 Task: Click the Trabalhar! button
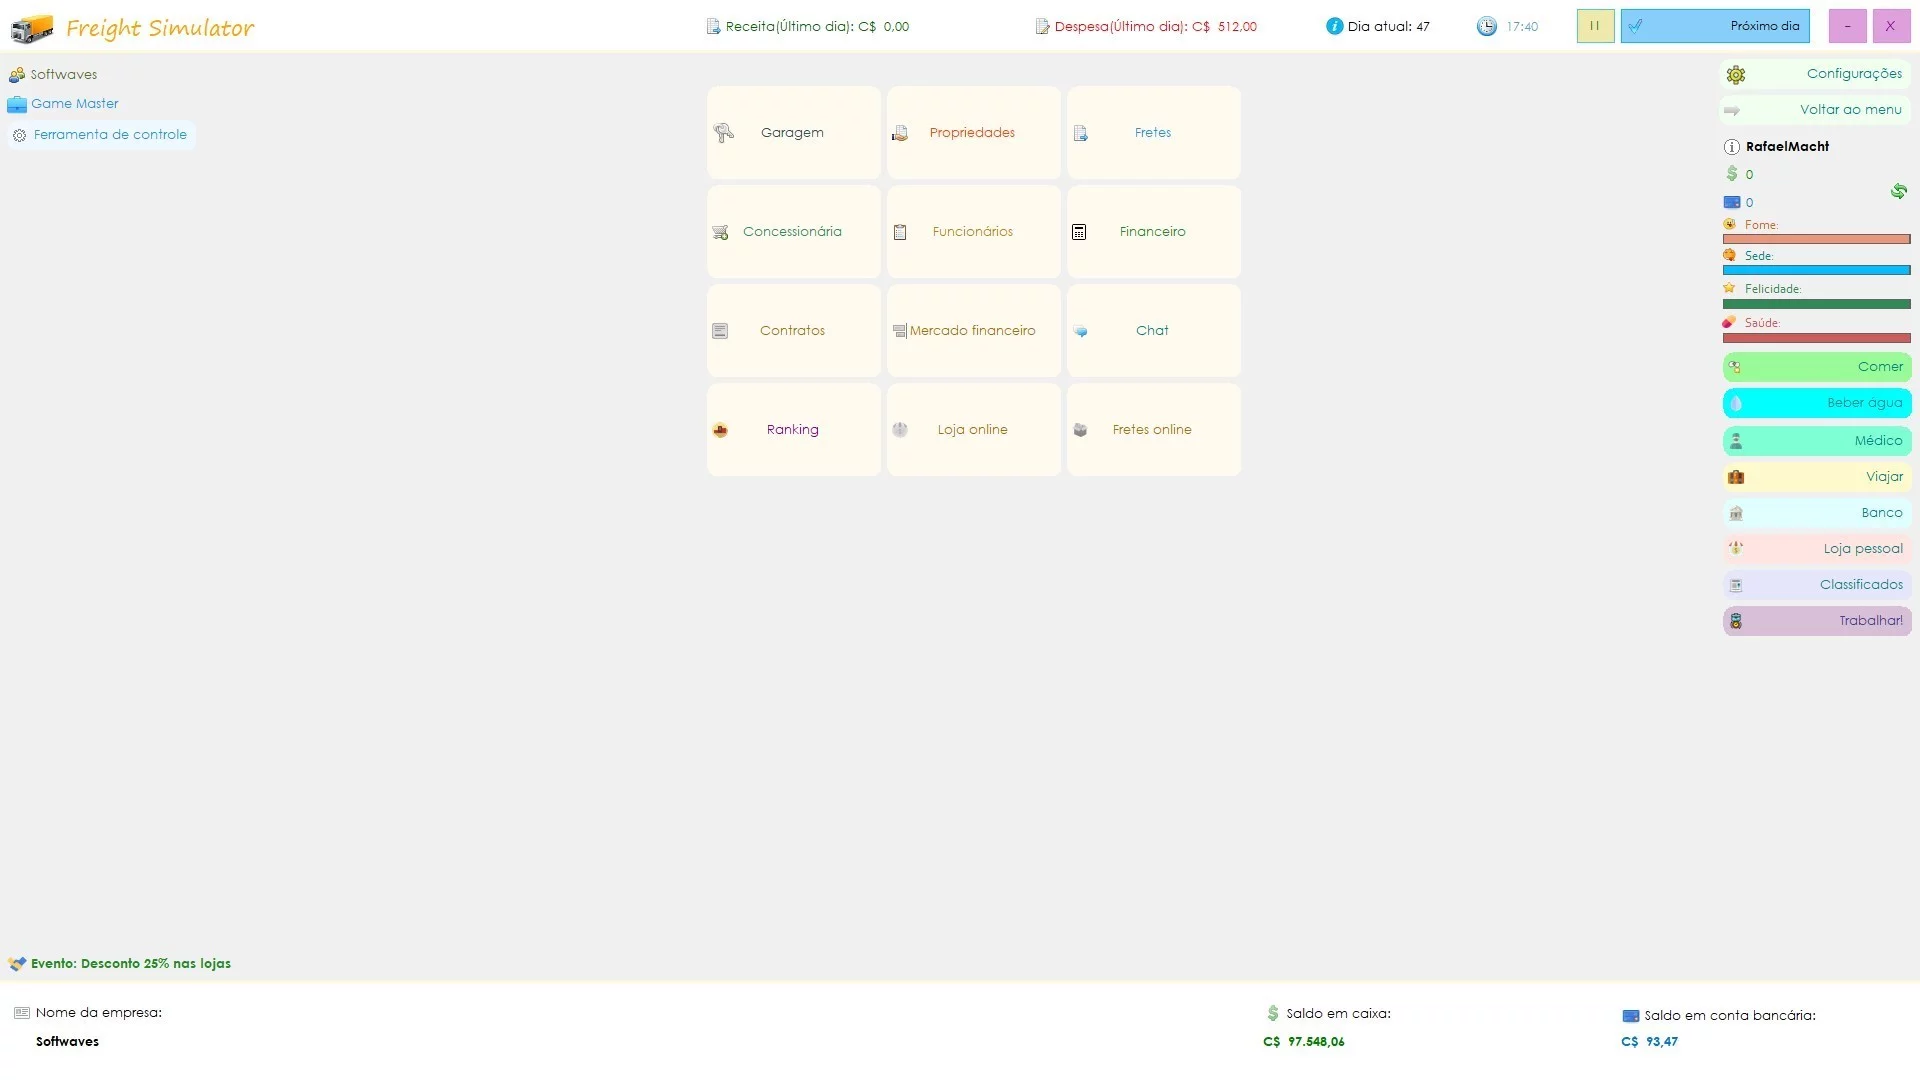click(1817, 621)
